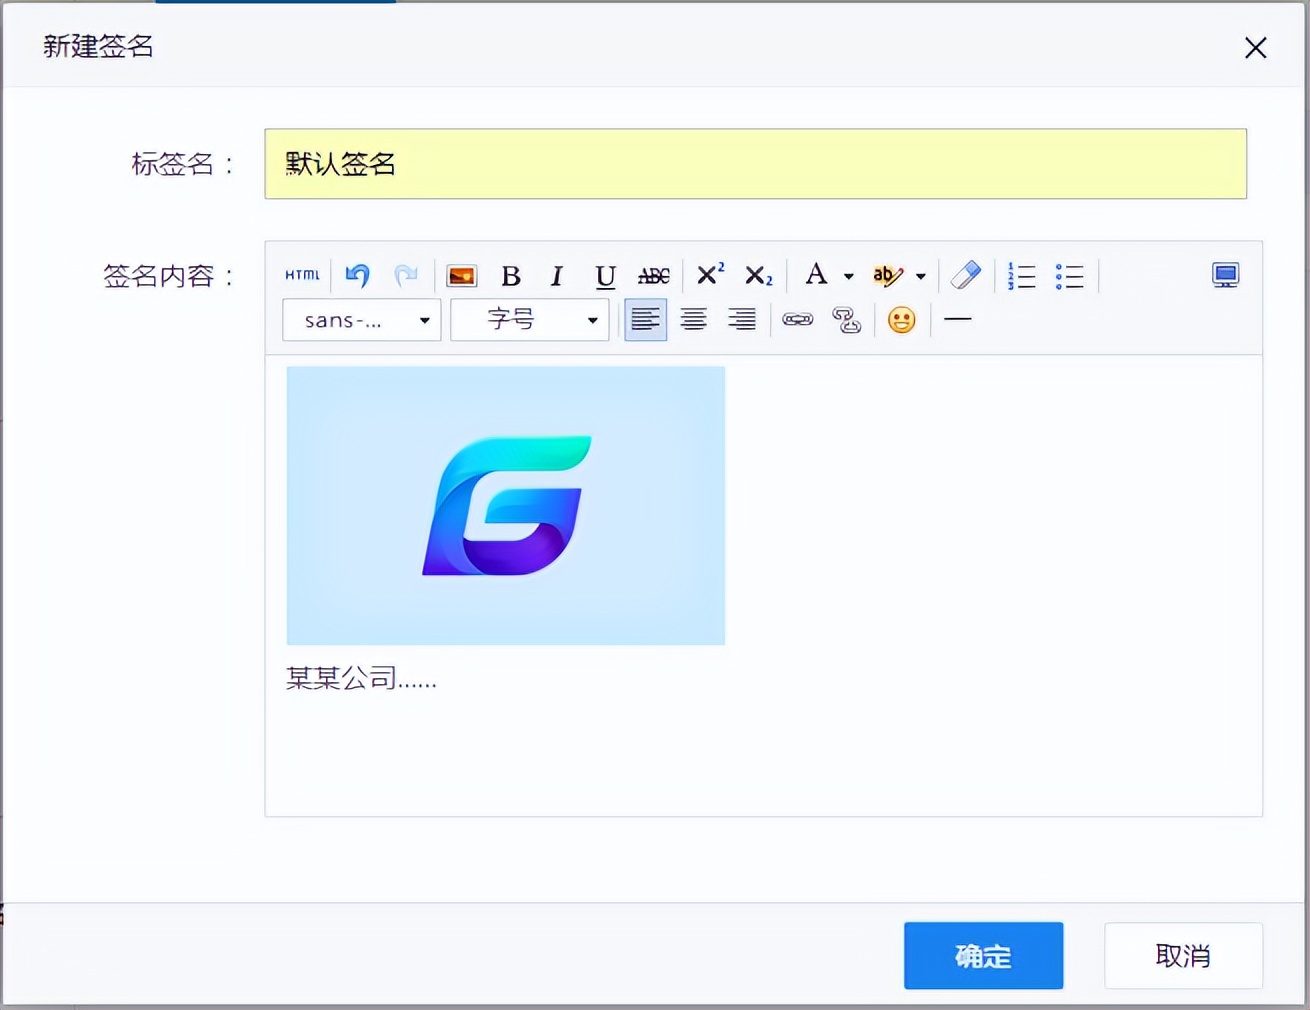Toggle strikethrough formatting
Screen dimensions: 1310x1010
pyautogui.click(x=652, y=276)
